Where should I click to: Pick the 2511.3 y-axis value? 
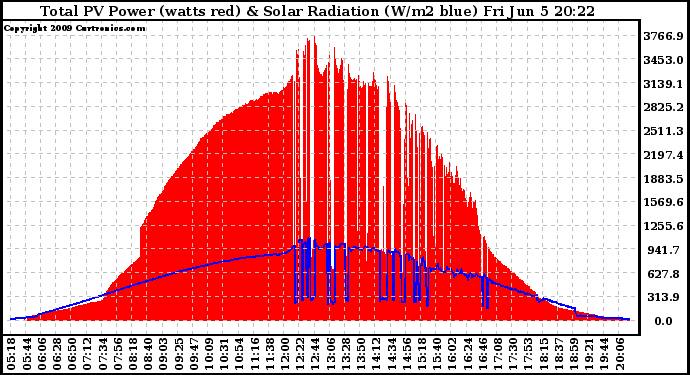coord(663,131)
